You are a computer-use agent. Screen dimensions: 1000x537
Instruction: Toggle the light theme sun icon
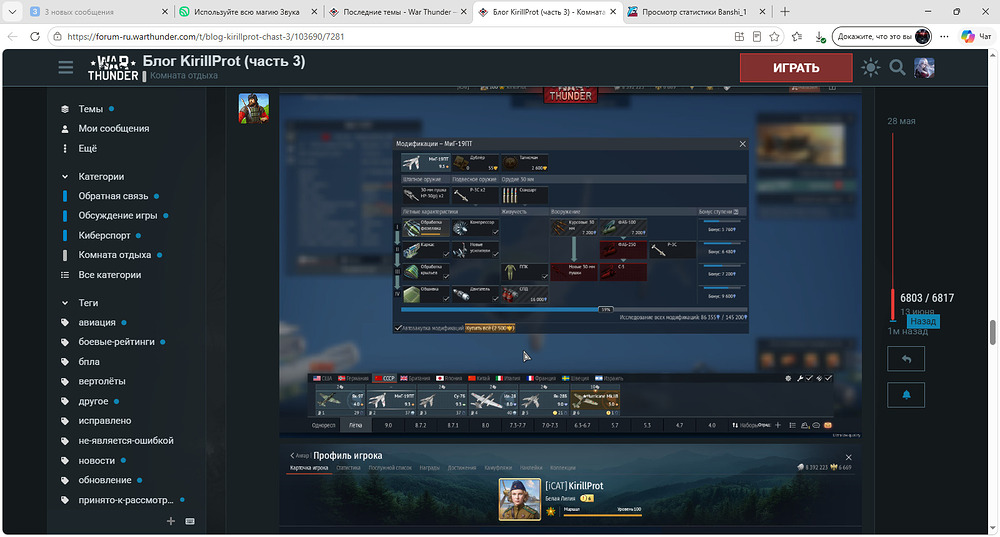(871, 67)
